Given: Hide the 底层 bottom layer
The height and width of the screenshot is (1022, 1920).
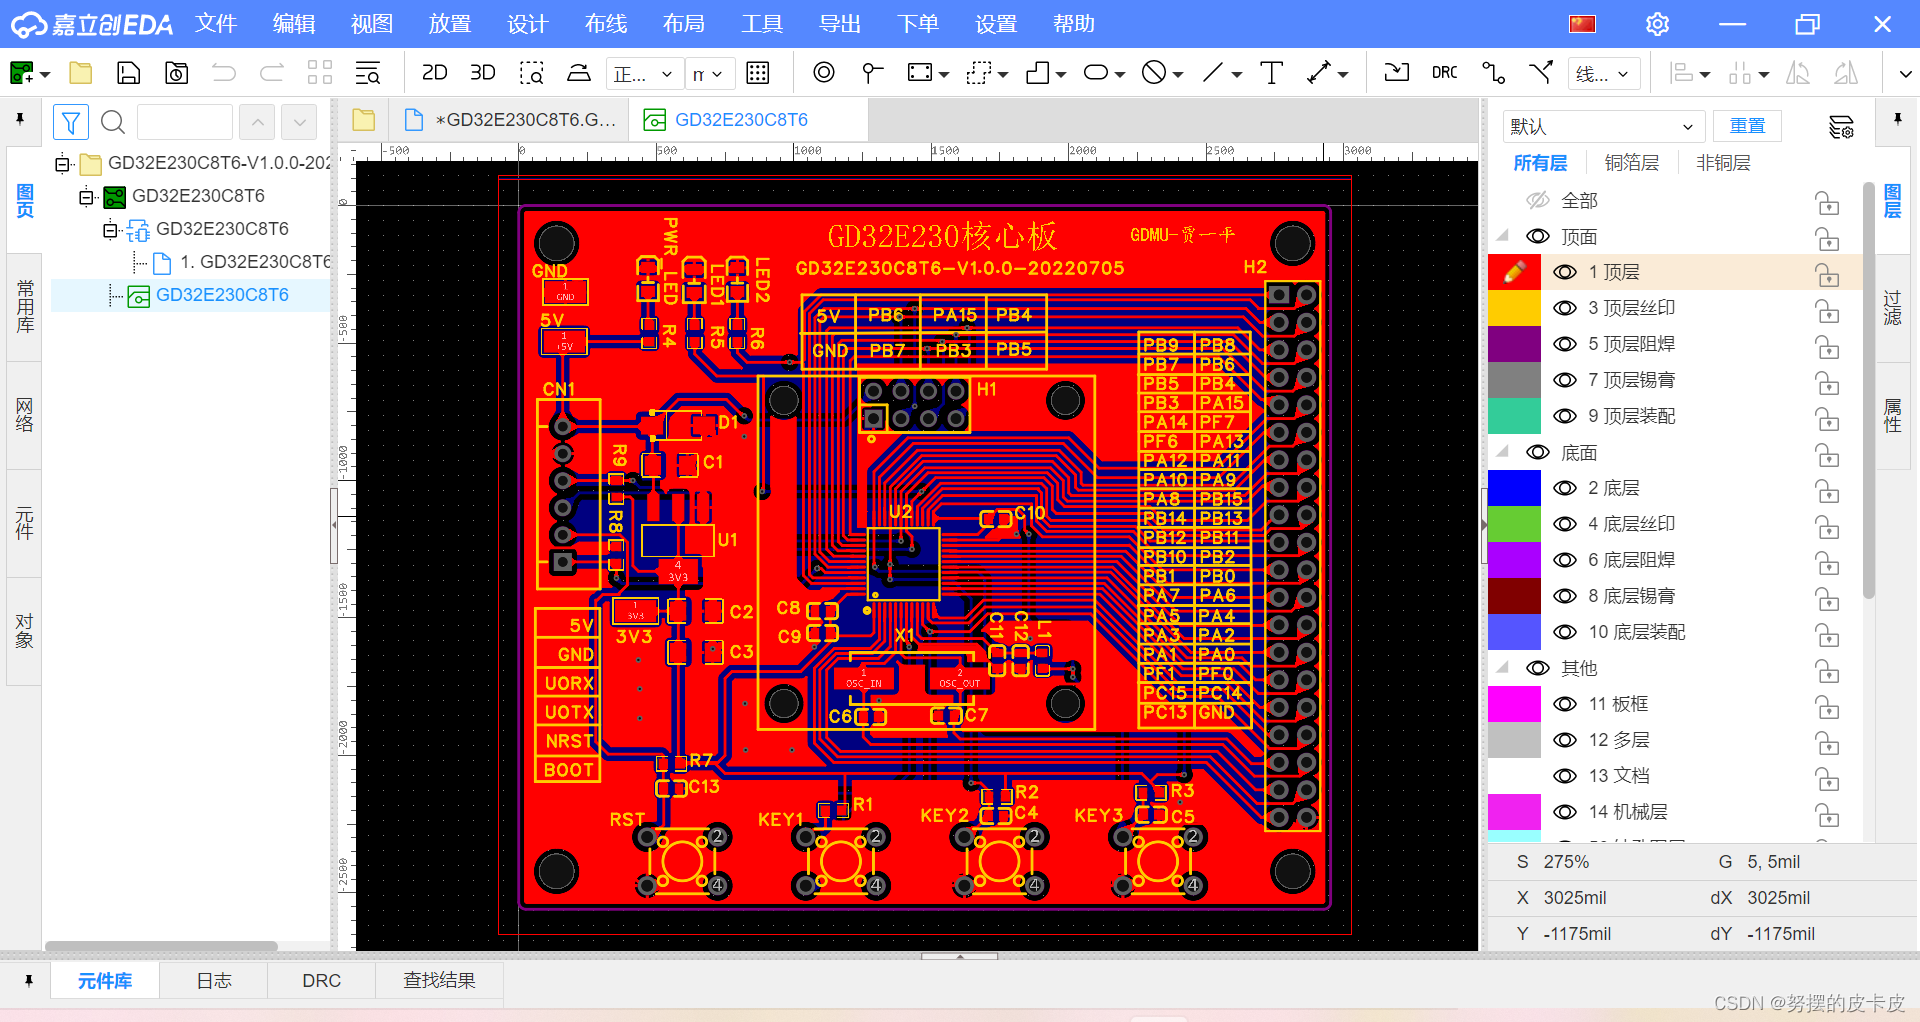Looking at the screenshot, I should pyautogui.click(x=1565, y=487).
